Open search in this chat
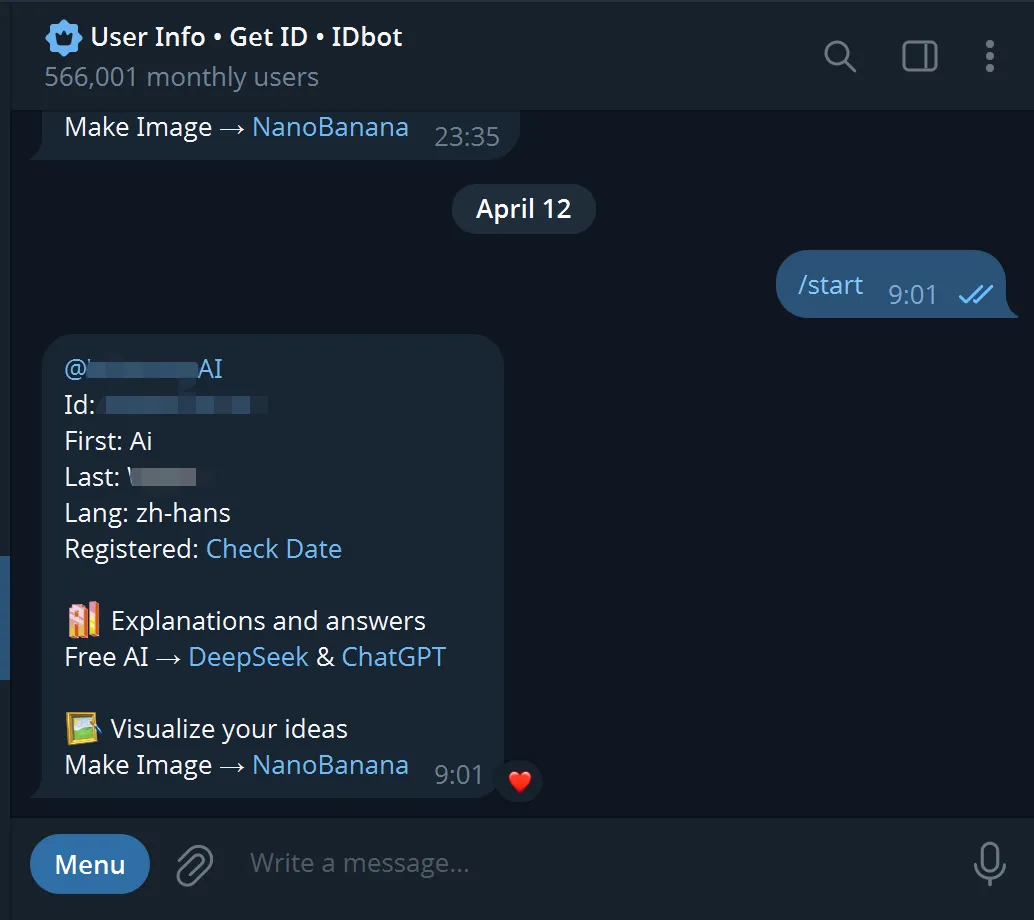The image size is (1034, 920). [x=839, y=56]
